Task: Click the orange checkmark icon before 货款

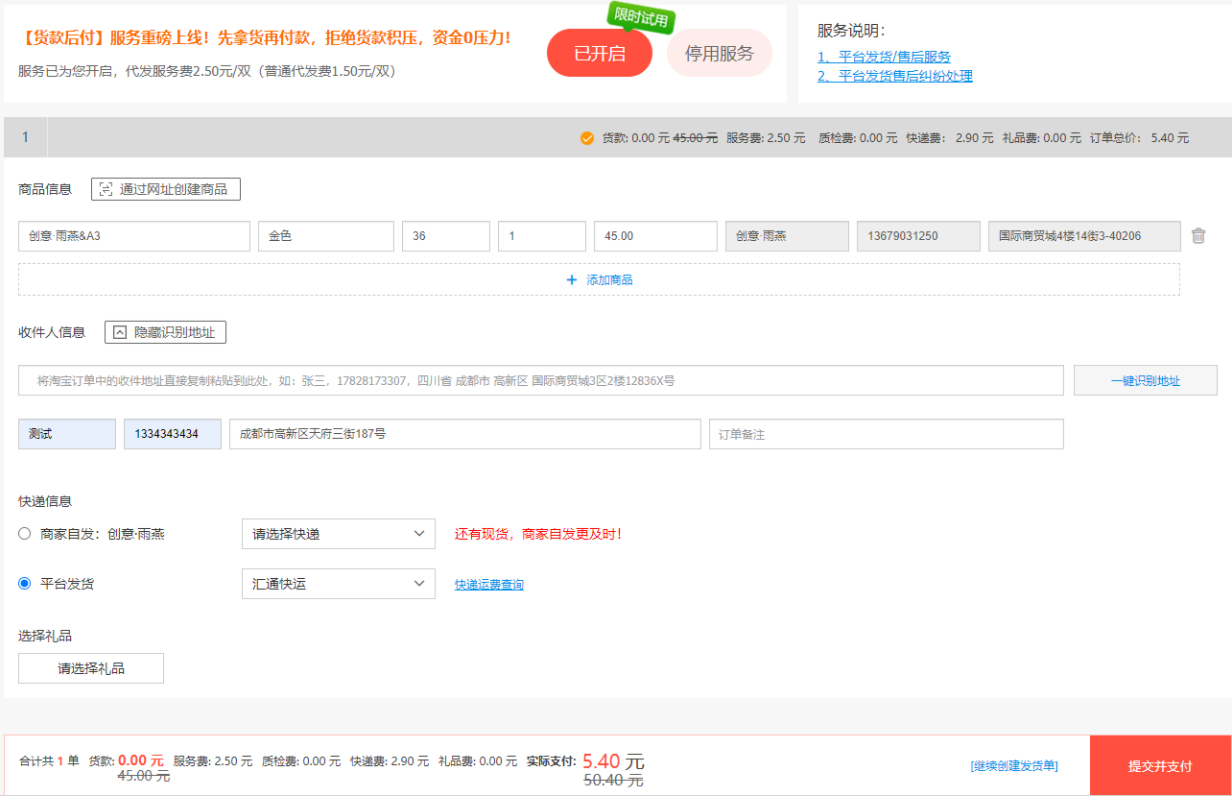Action: pyautogui.click(x=587, y=138)
